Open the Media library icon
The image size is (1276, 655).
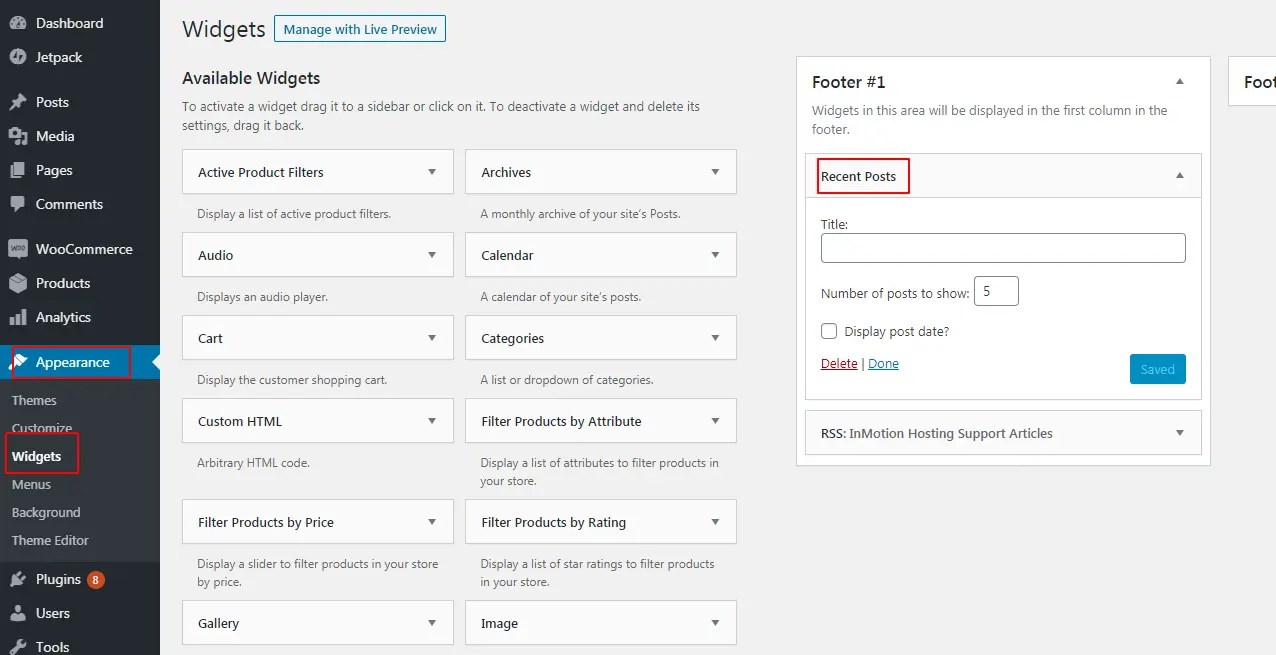[x=17, y=136]
